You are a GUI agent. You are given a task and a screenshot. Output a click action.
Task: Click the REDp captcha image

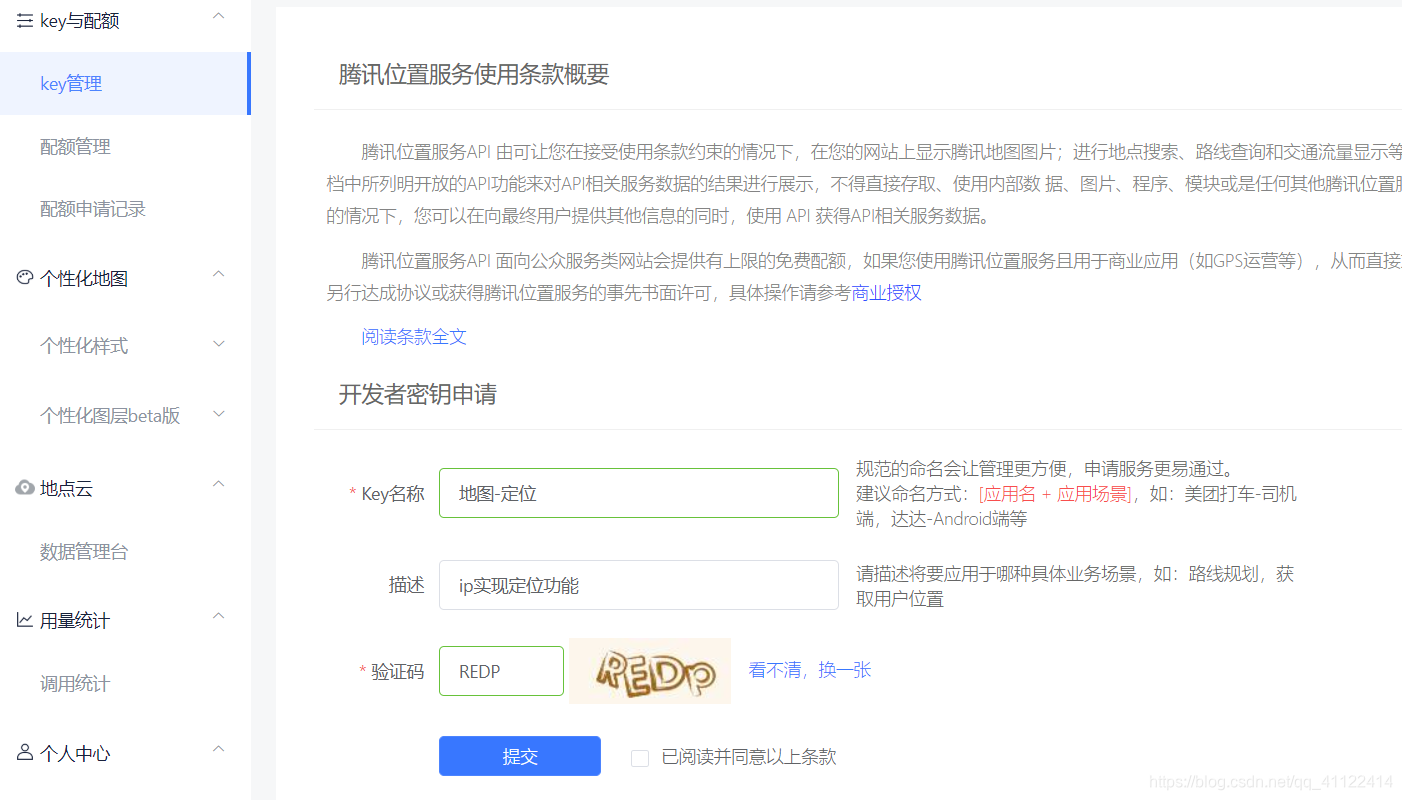[x=650, y=671]
